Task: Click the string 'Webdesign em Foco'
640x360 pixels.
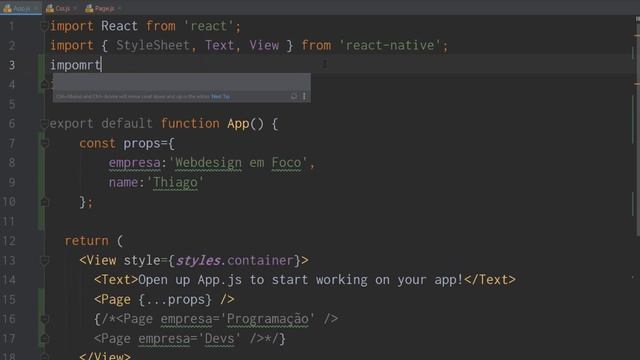Action: tap(241, 163)
